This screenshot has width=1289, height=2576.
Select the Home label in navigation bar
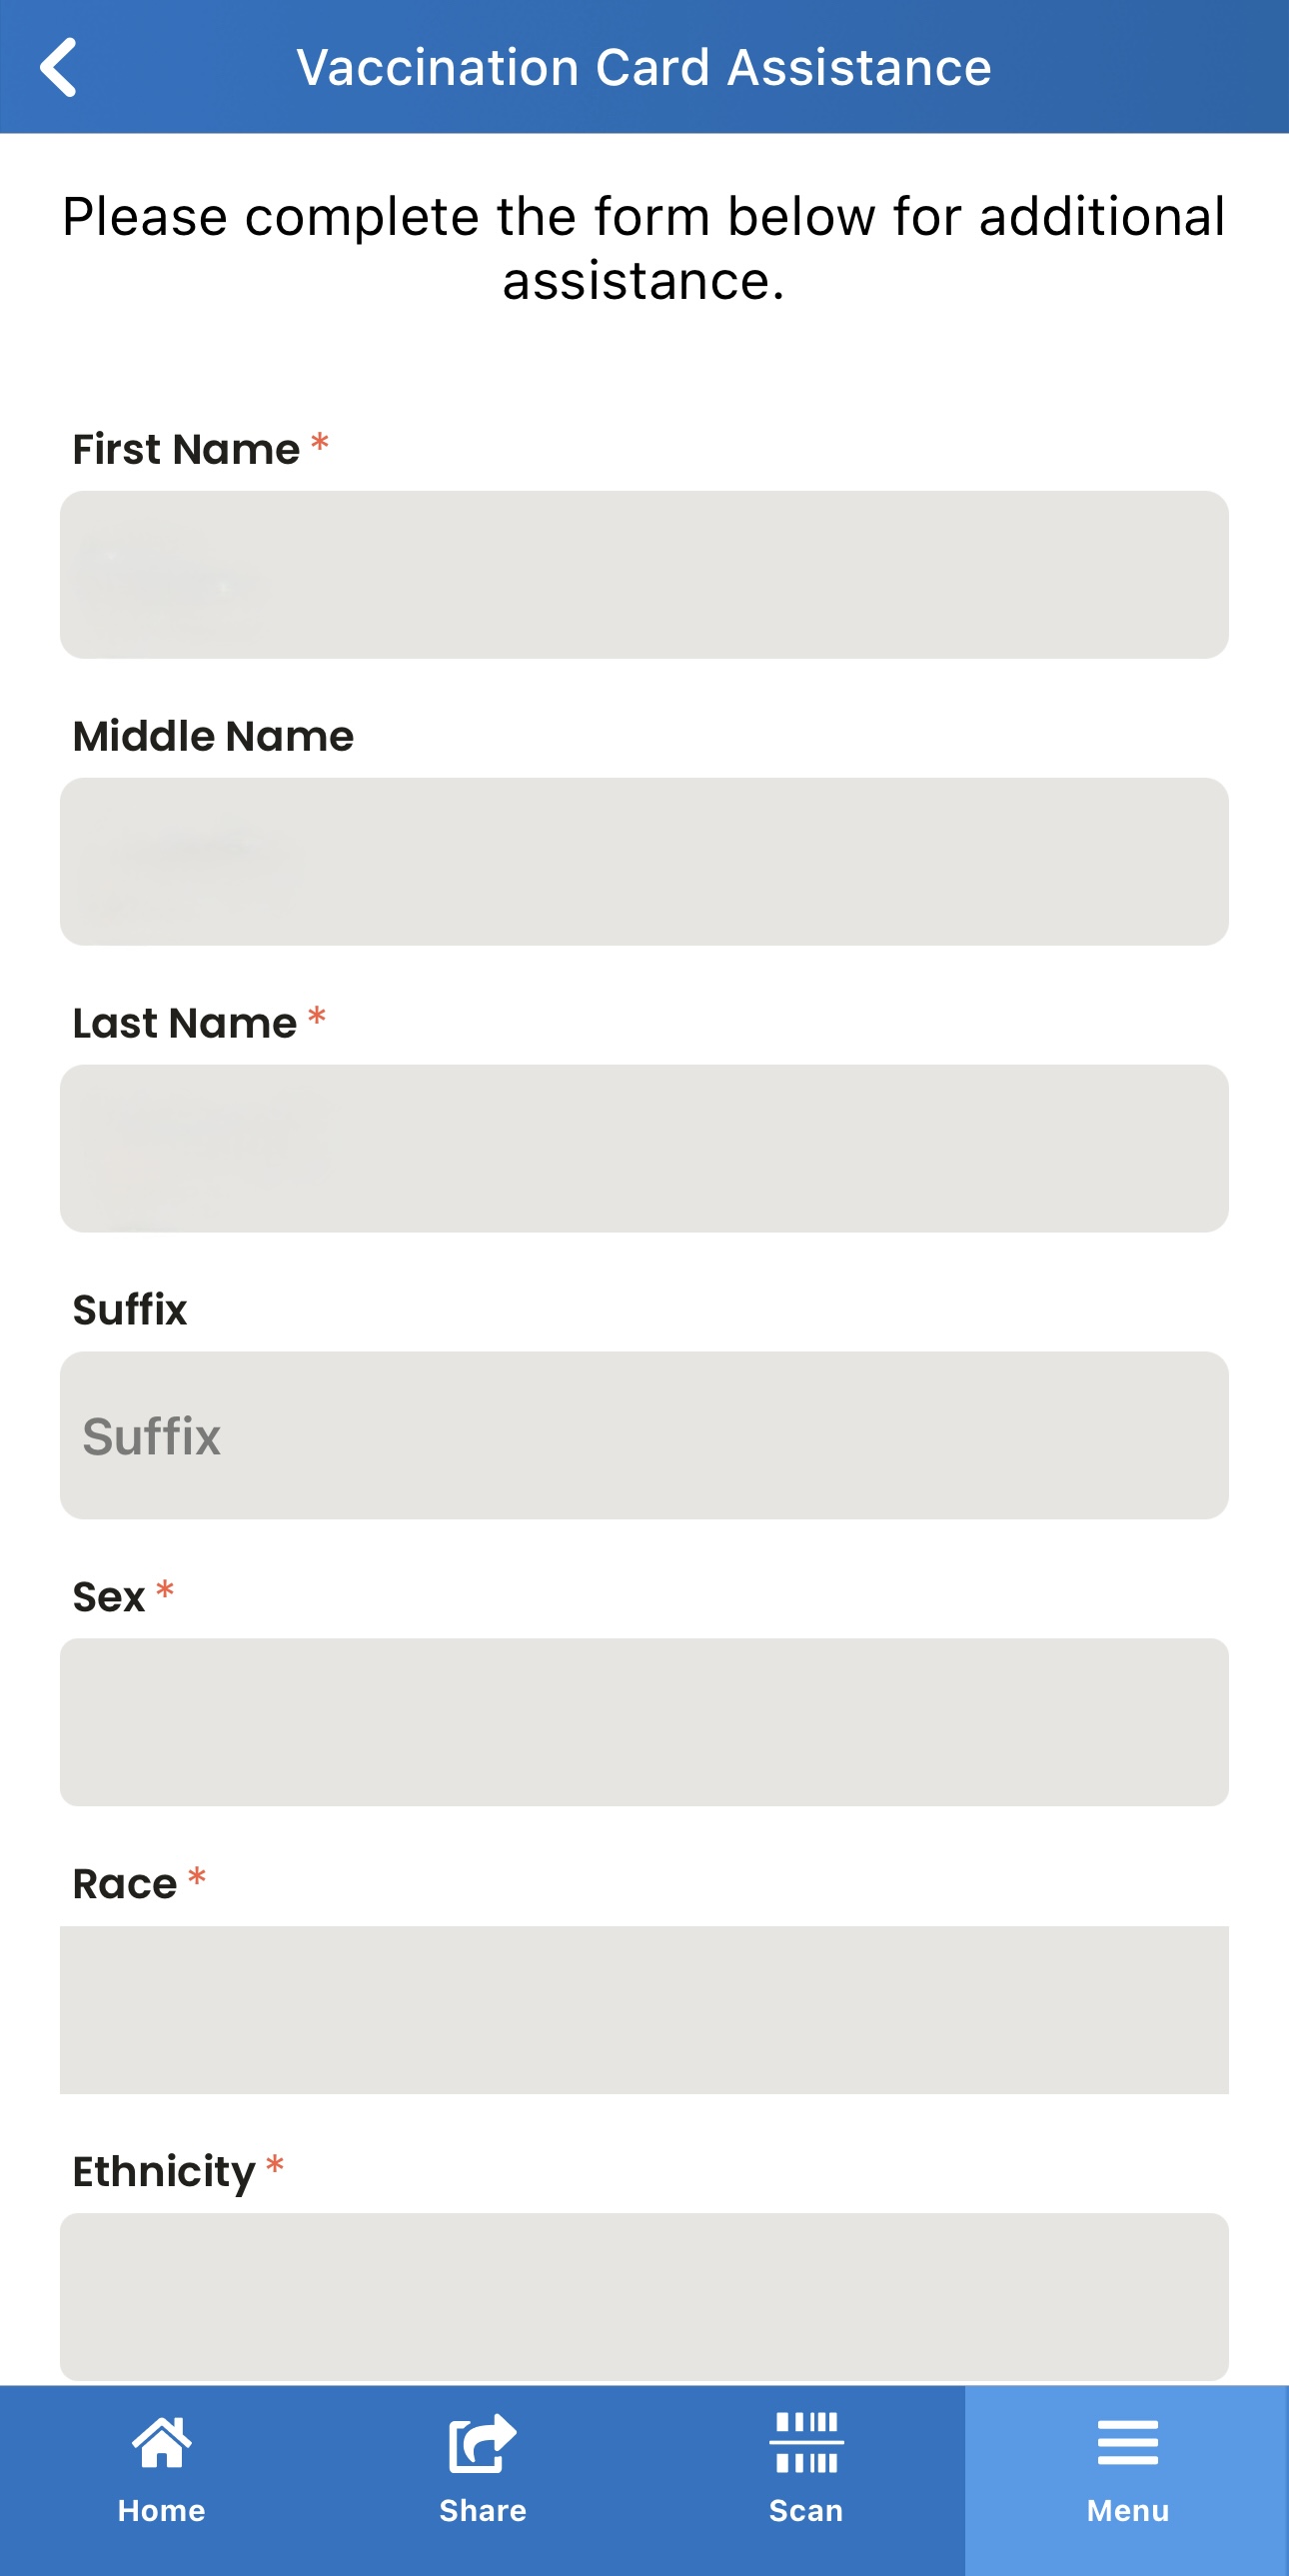coord(161,2510)
